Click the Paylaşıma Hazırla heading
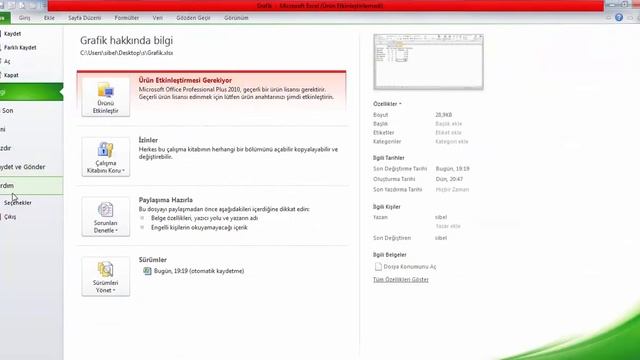The width and height of the screenshot is (640, 360). click(x=165, y=200)
